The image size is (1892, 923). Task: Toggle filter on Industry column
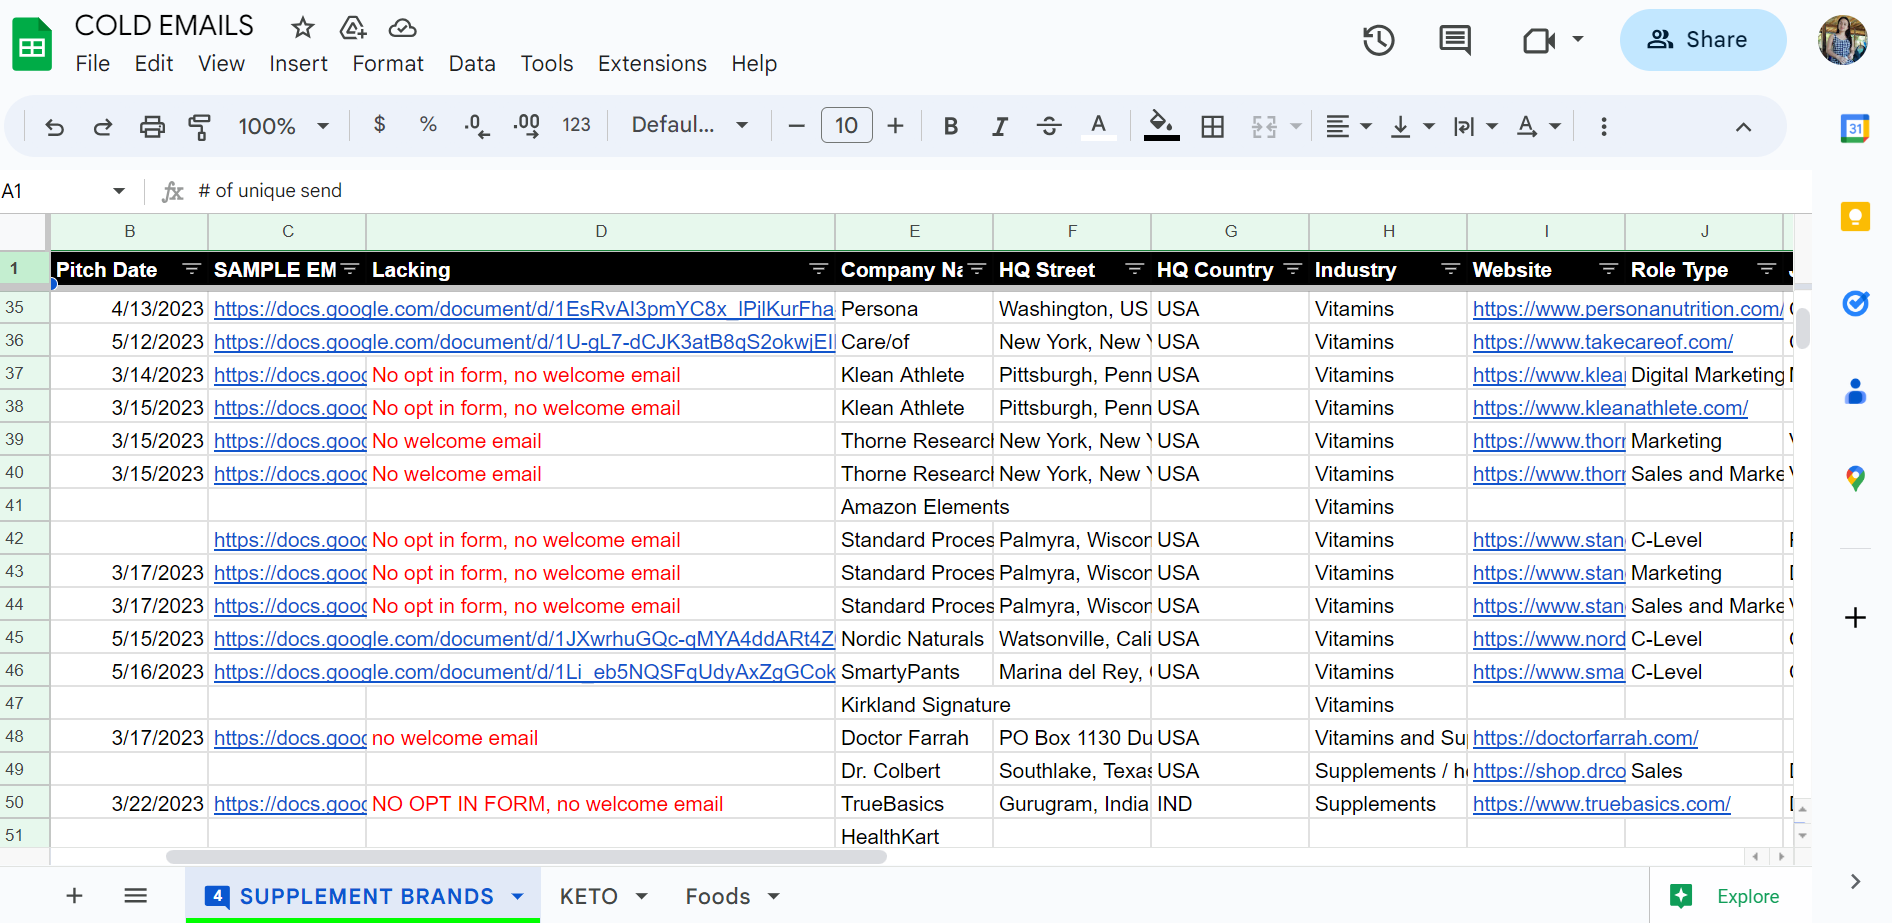click(1451, 269)
